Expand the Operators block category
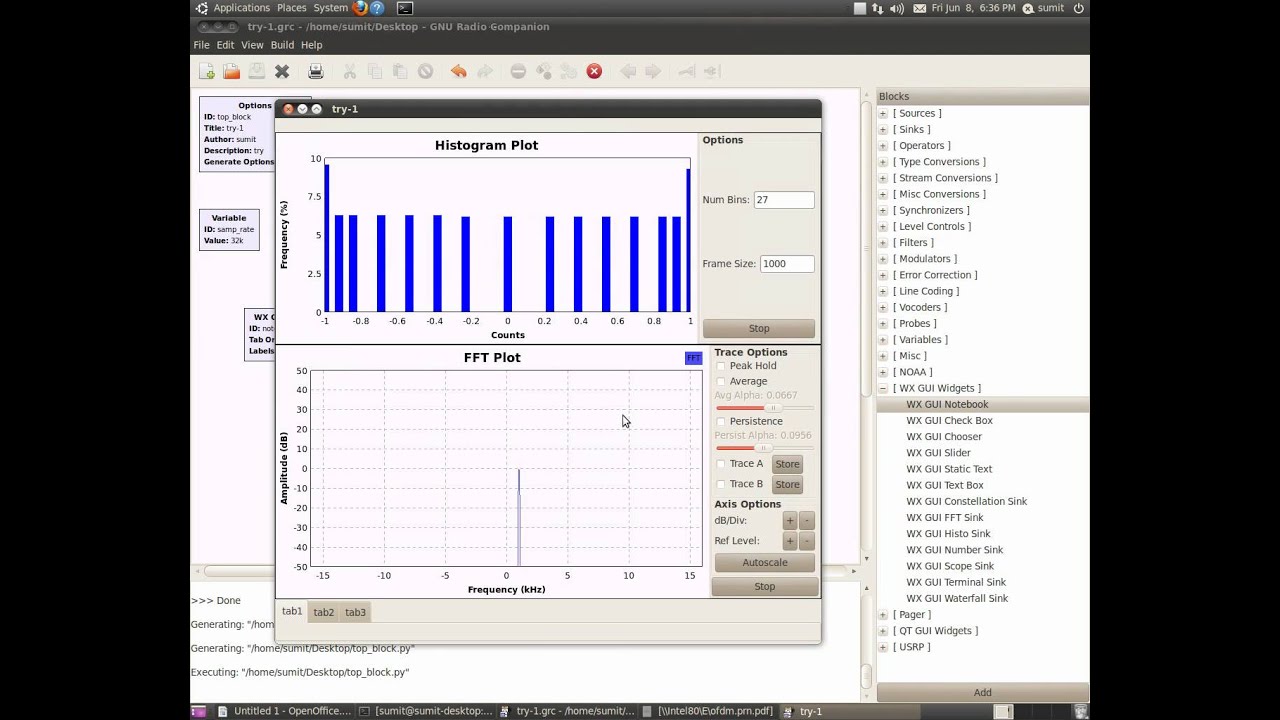1280x720 pixels. coord(883,146)
